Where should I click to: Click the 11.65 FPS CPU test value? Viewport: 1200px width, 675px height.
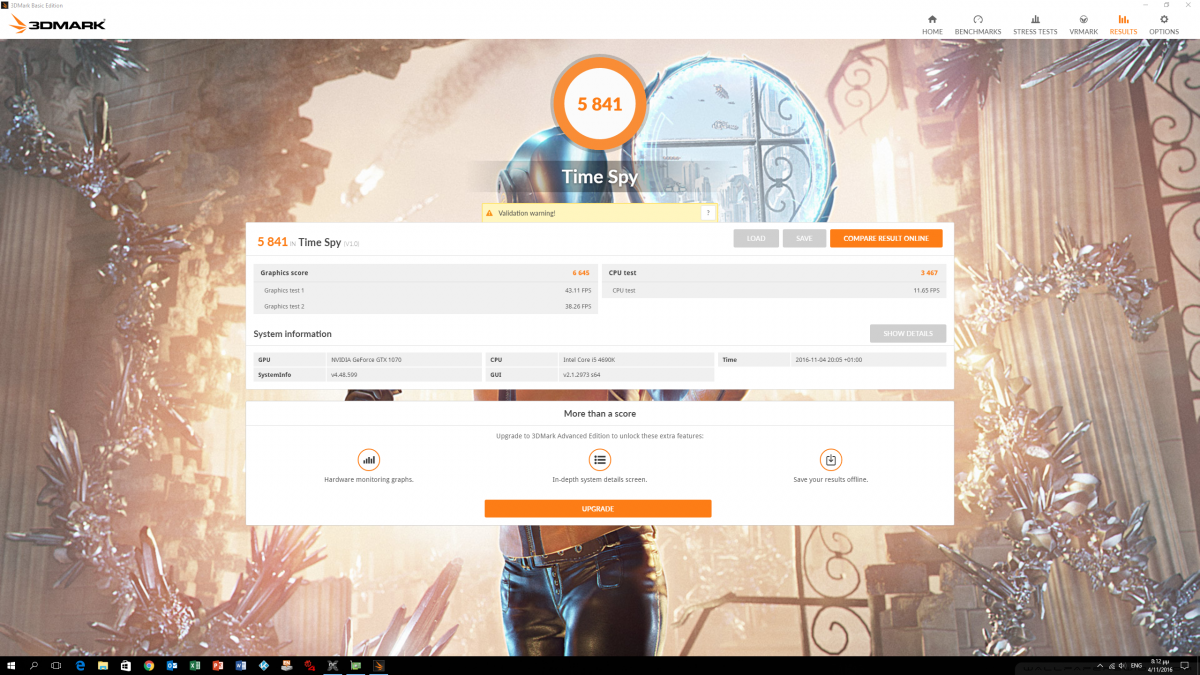click(x=926, y=290)
